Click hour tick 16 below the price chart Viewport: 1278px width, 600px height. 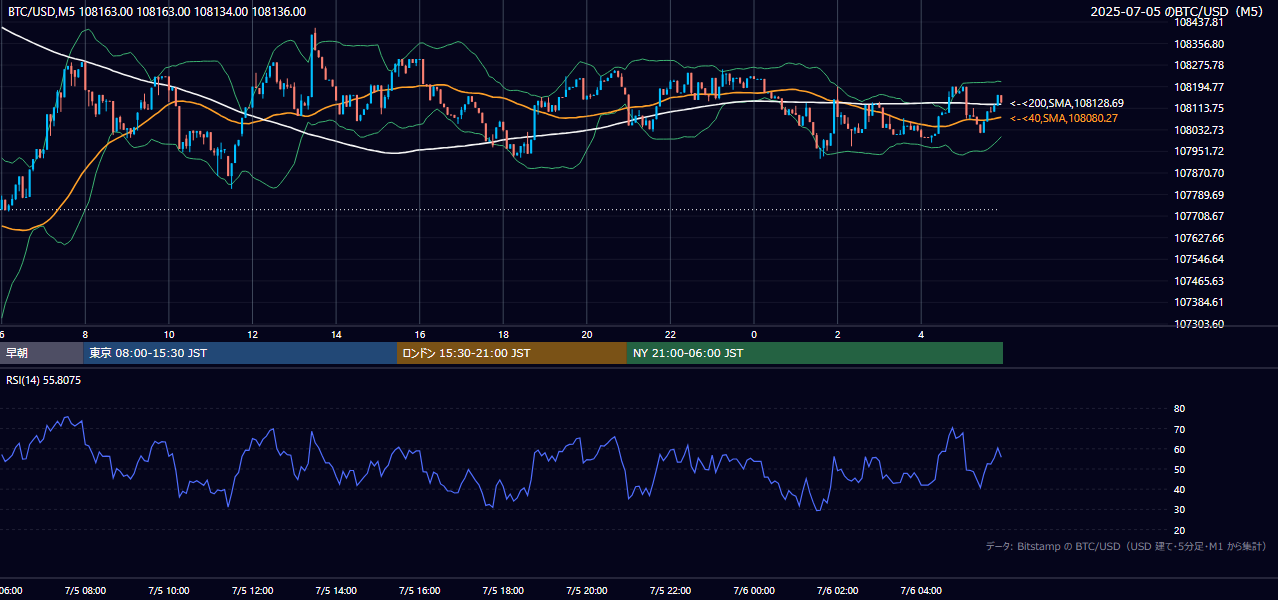(x=420, y=335)
